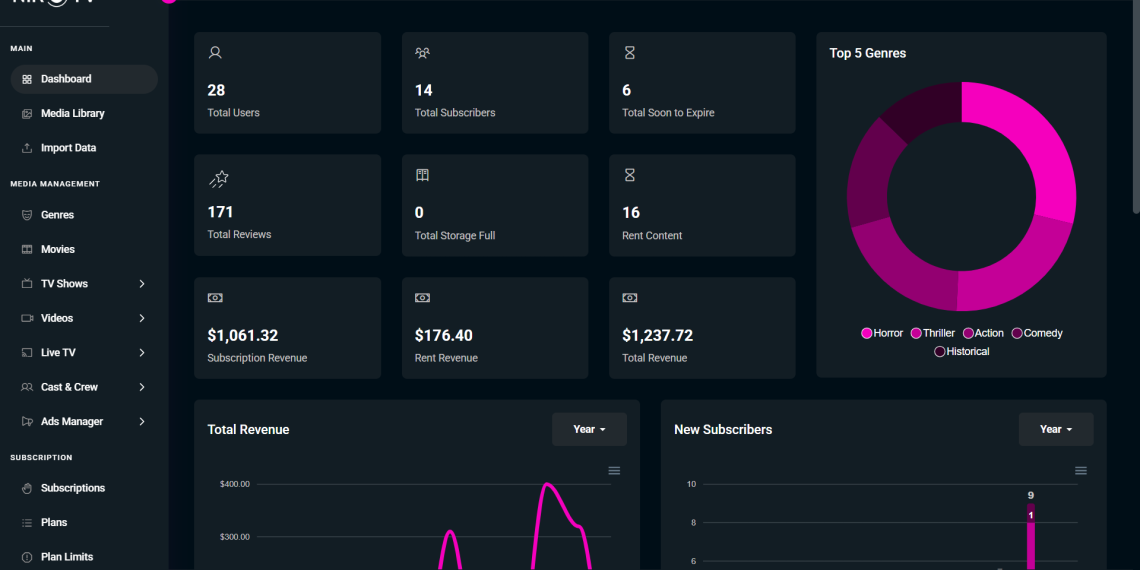Image resolution: width=1140 pixels, height=570 pixels.
Task: Click the Media Library sidebar icon
Action: pos(27,114)
